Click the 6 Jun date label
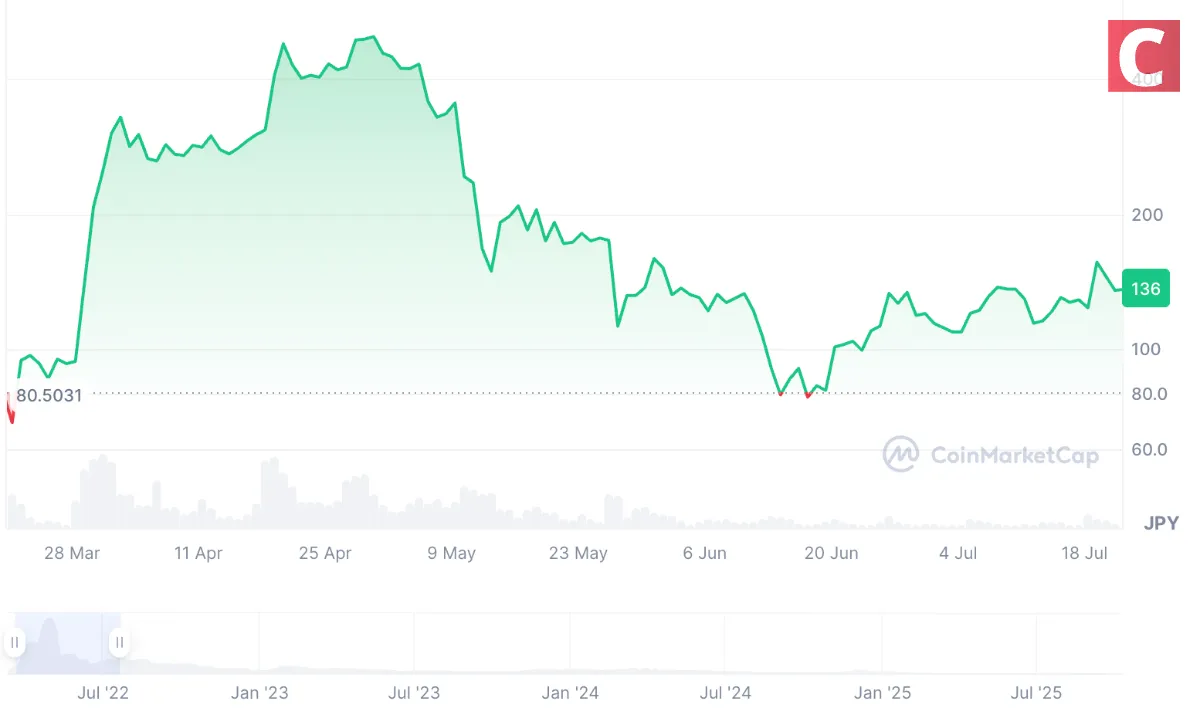Viewport: 1200px width, 718px height. 704,553
